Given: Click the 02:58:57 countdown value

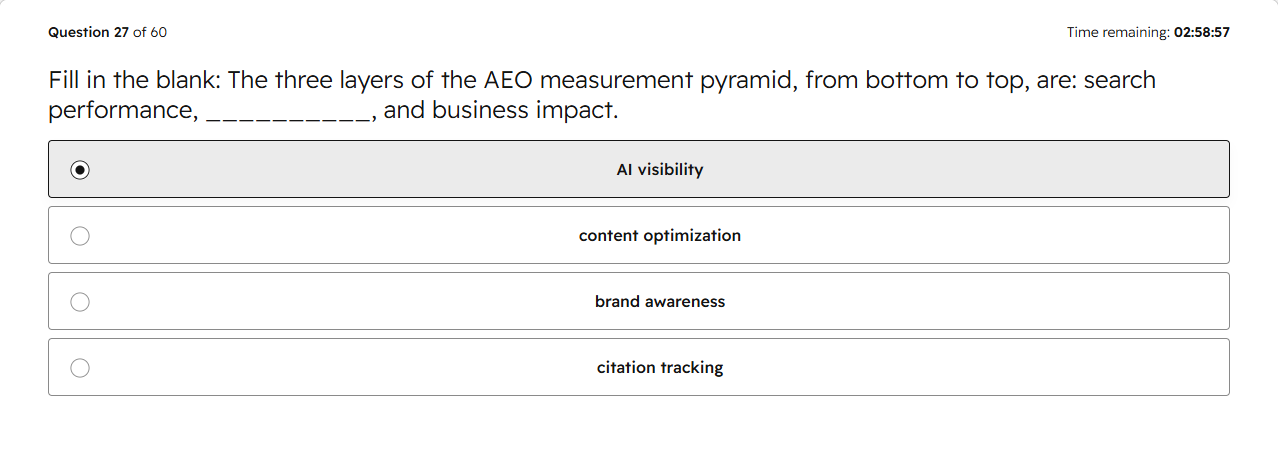Looking at the screenshot, I should point(1202,32).
